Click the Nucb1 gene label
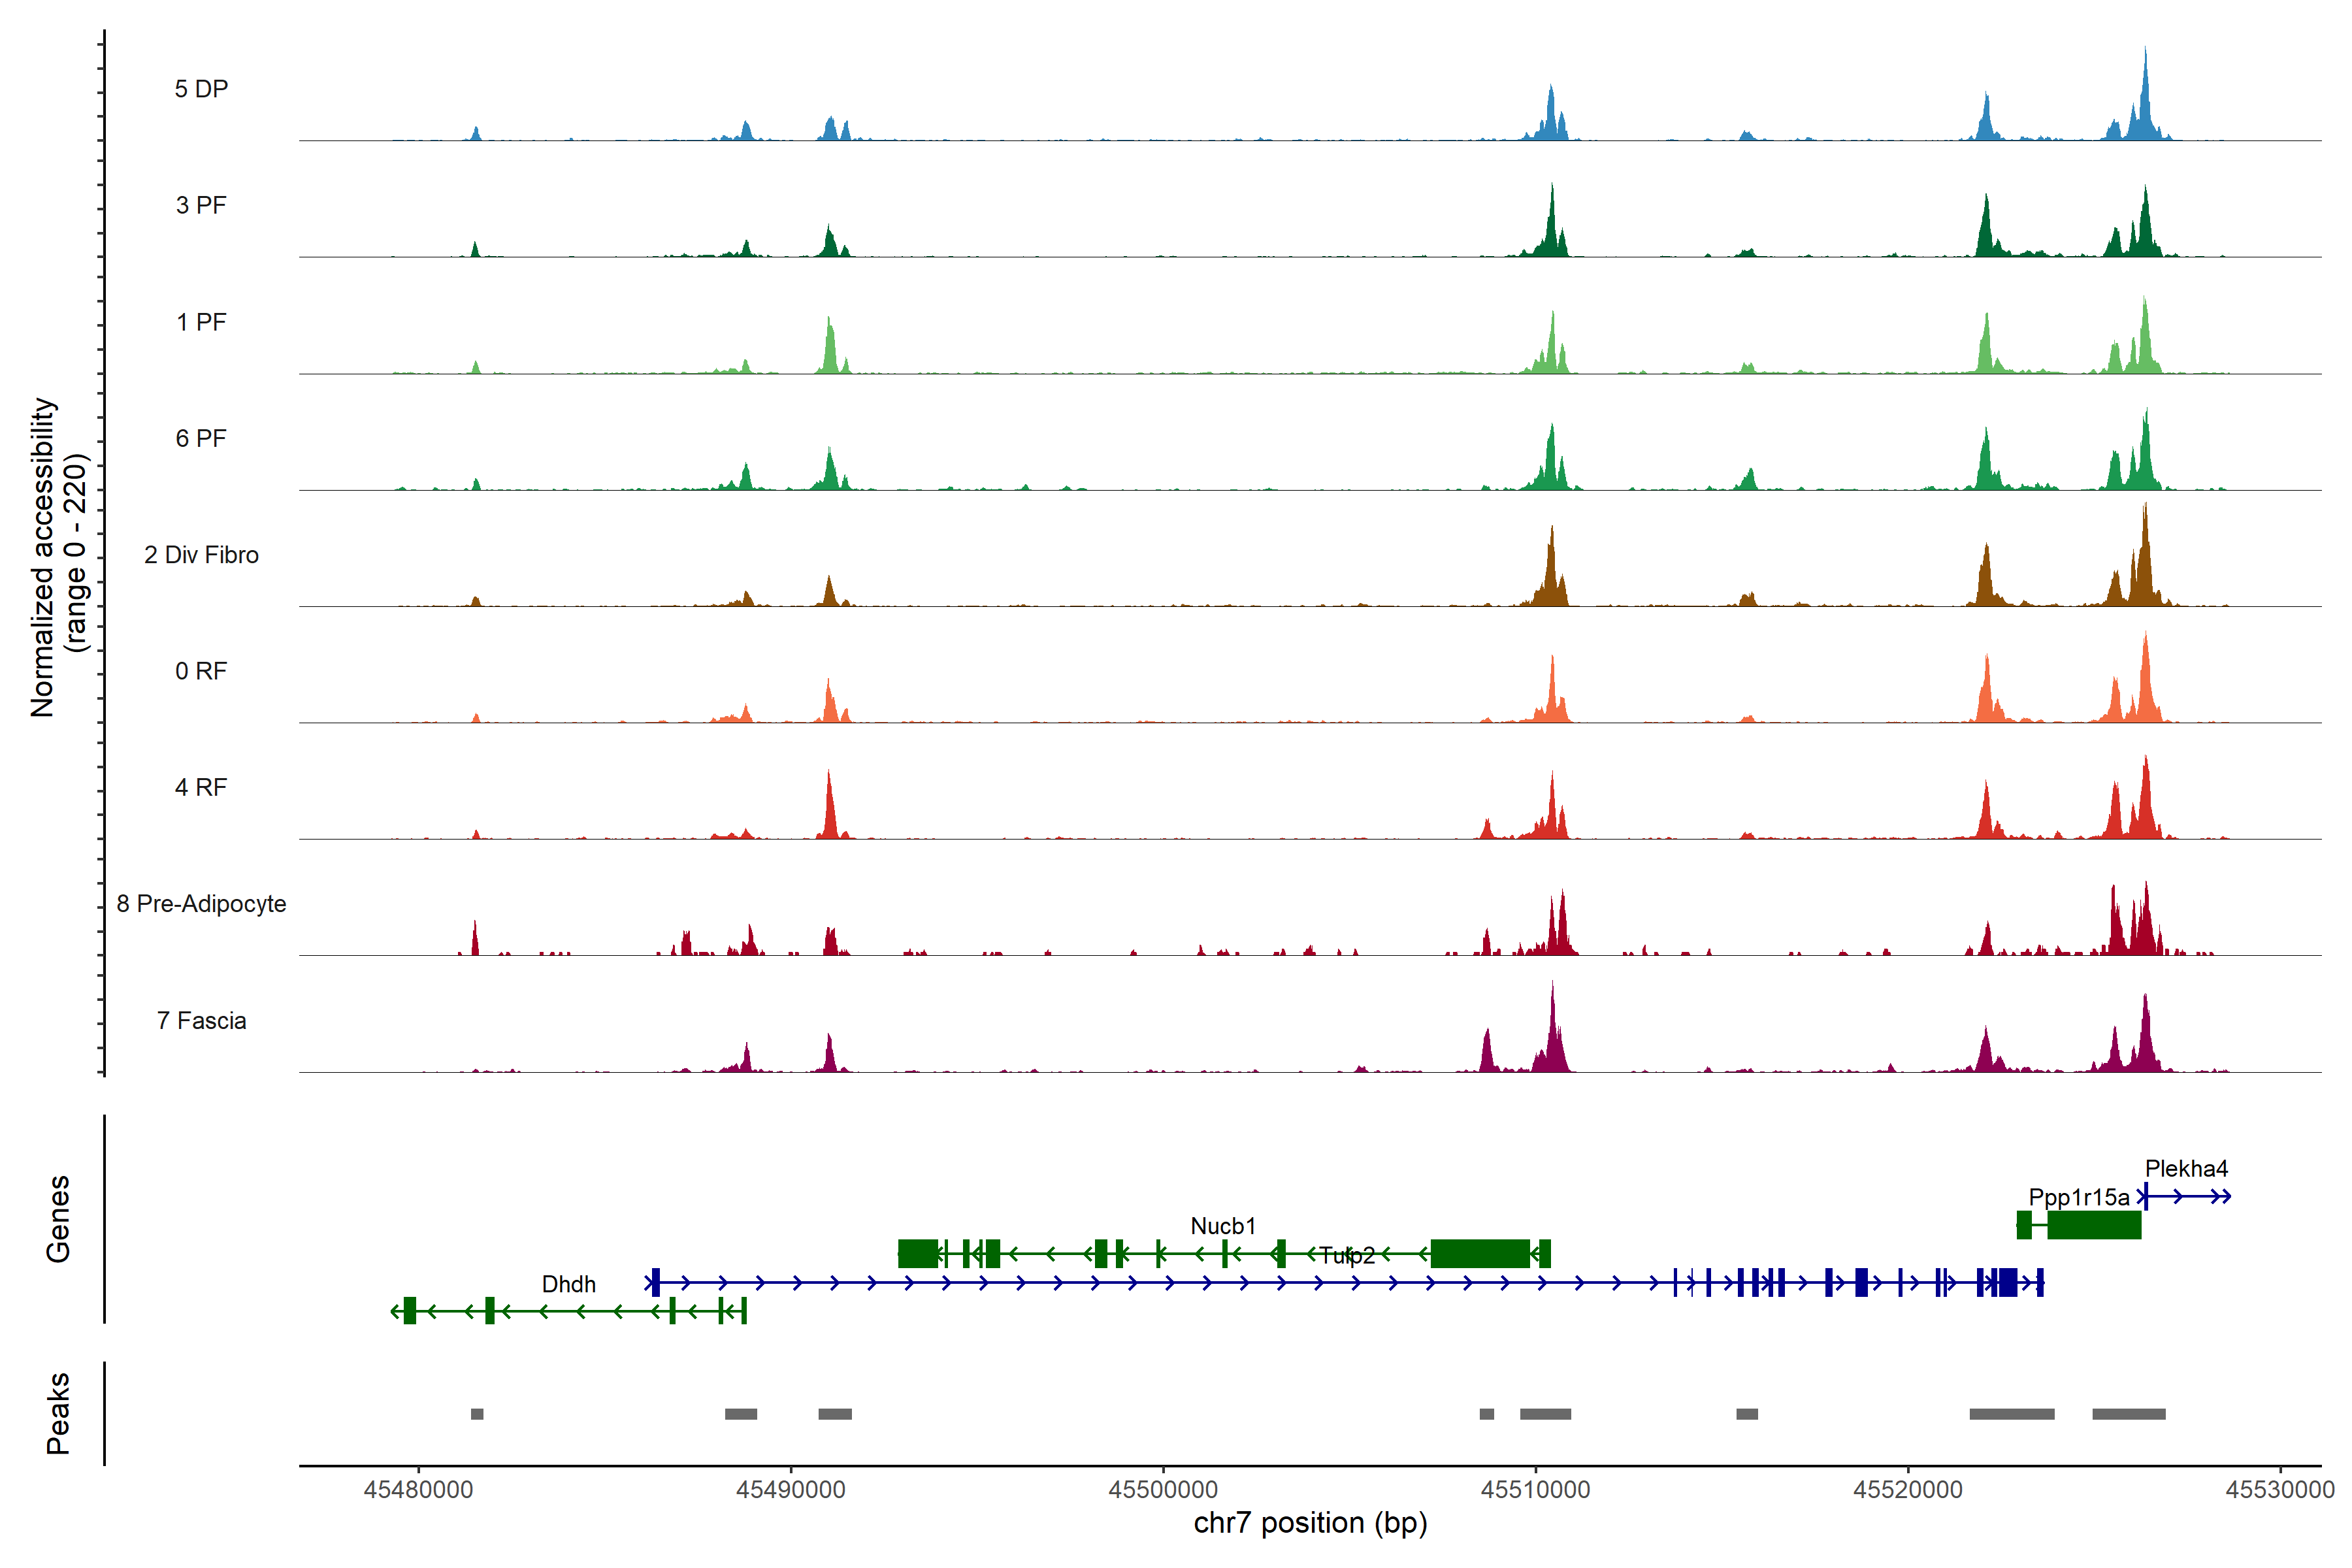The height and width of the screenshot is (1568, 2352). coord(1223,1226)
